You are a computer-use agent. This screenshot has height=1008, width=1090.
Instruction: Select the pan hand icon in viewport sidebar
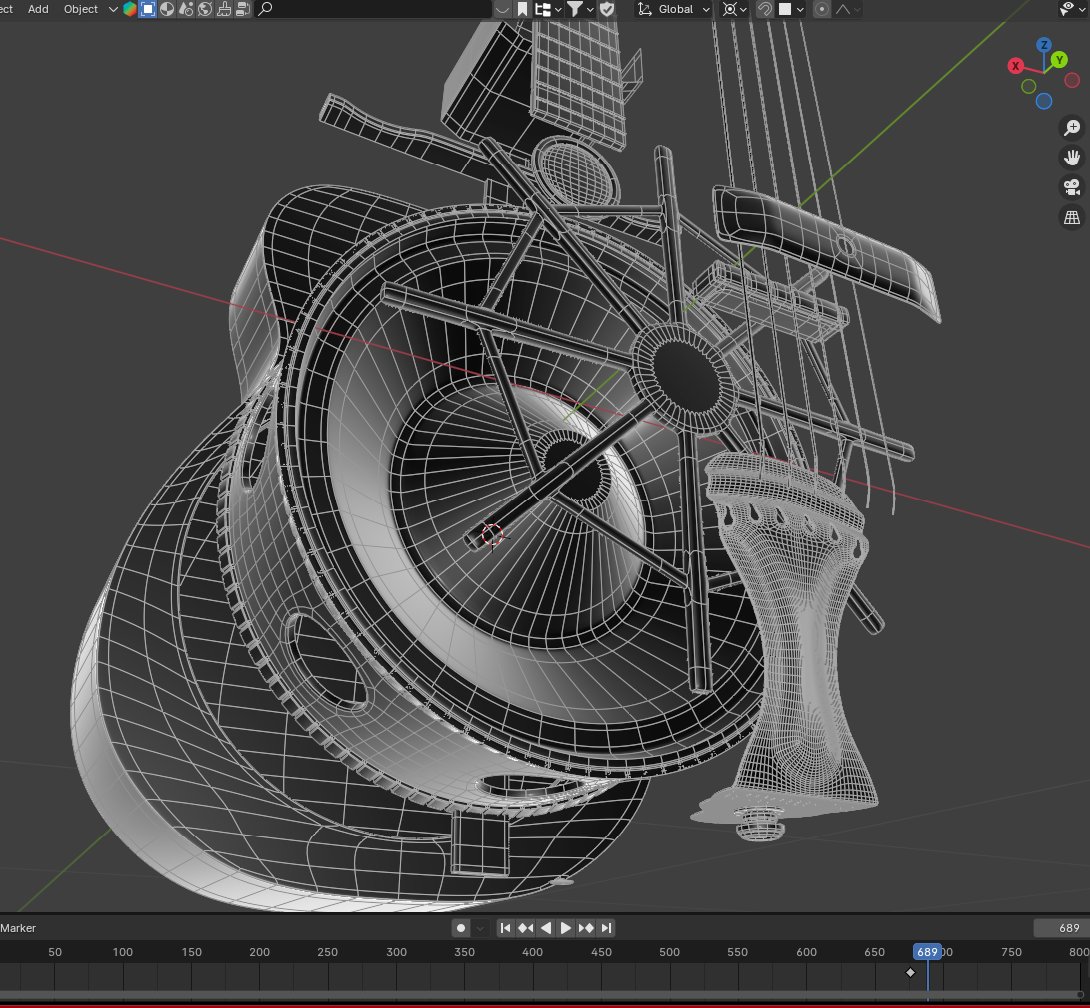click(1071, 156)
